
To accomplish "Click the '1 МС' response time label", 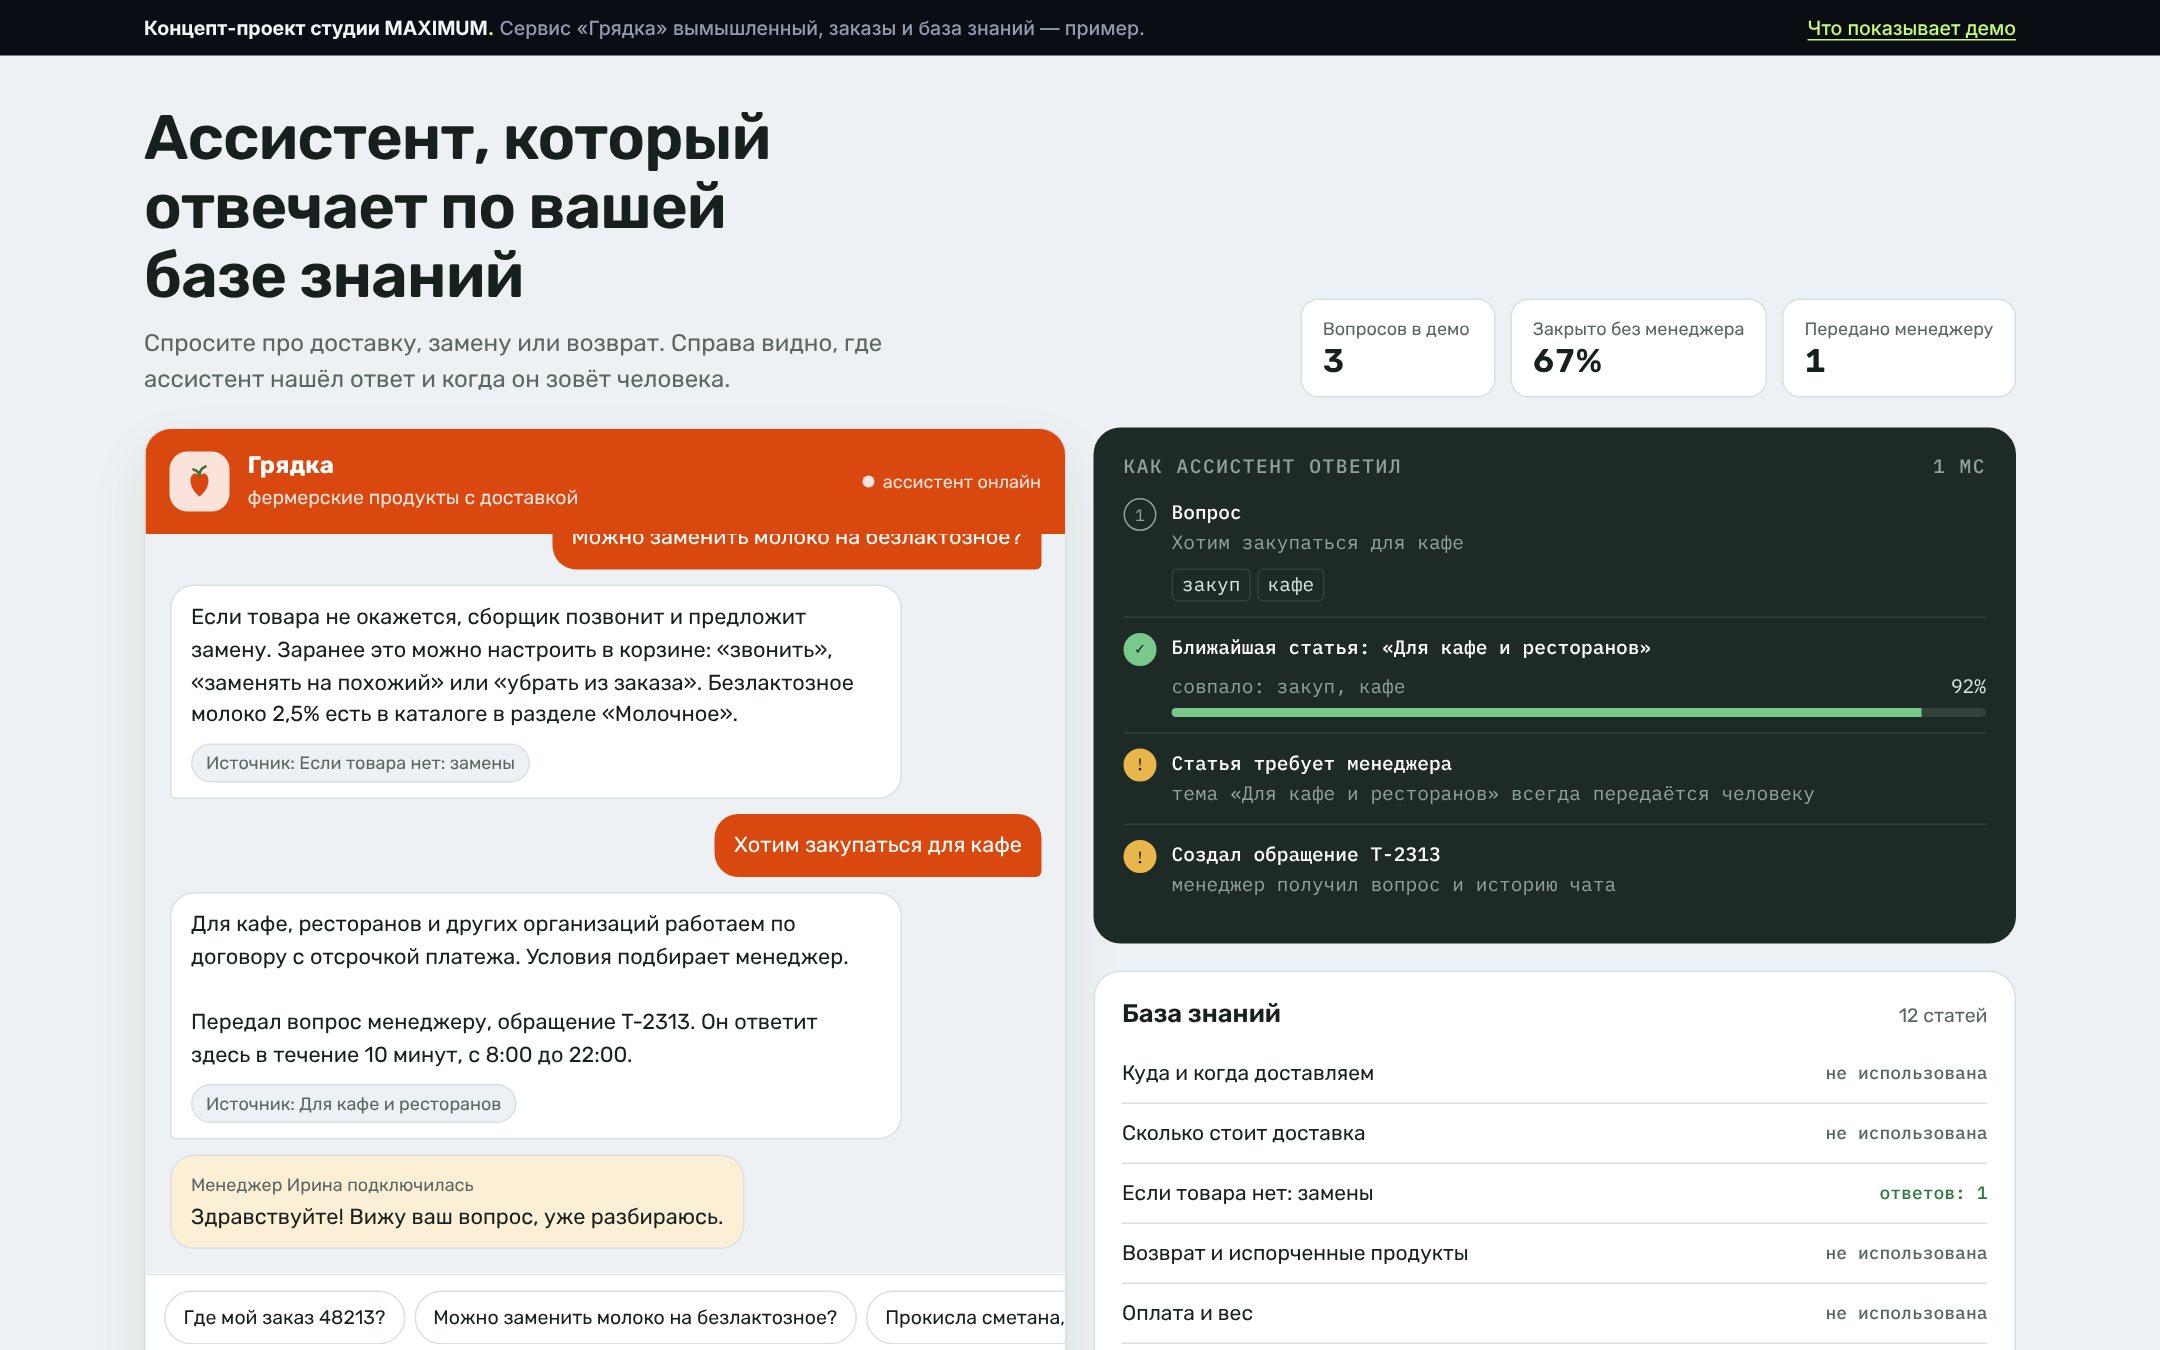I will (1958, 467).
